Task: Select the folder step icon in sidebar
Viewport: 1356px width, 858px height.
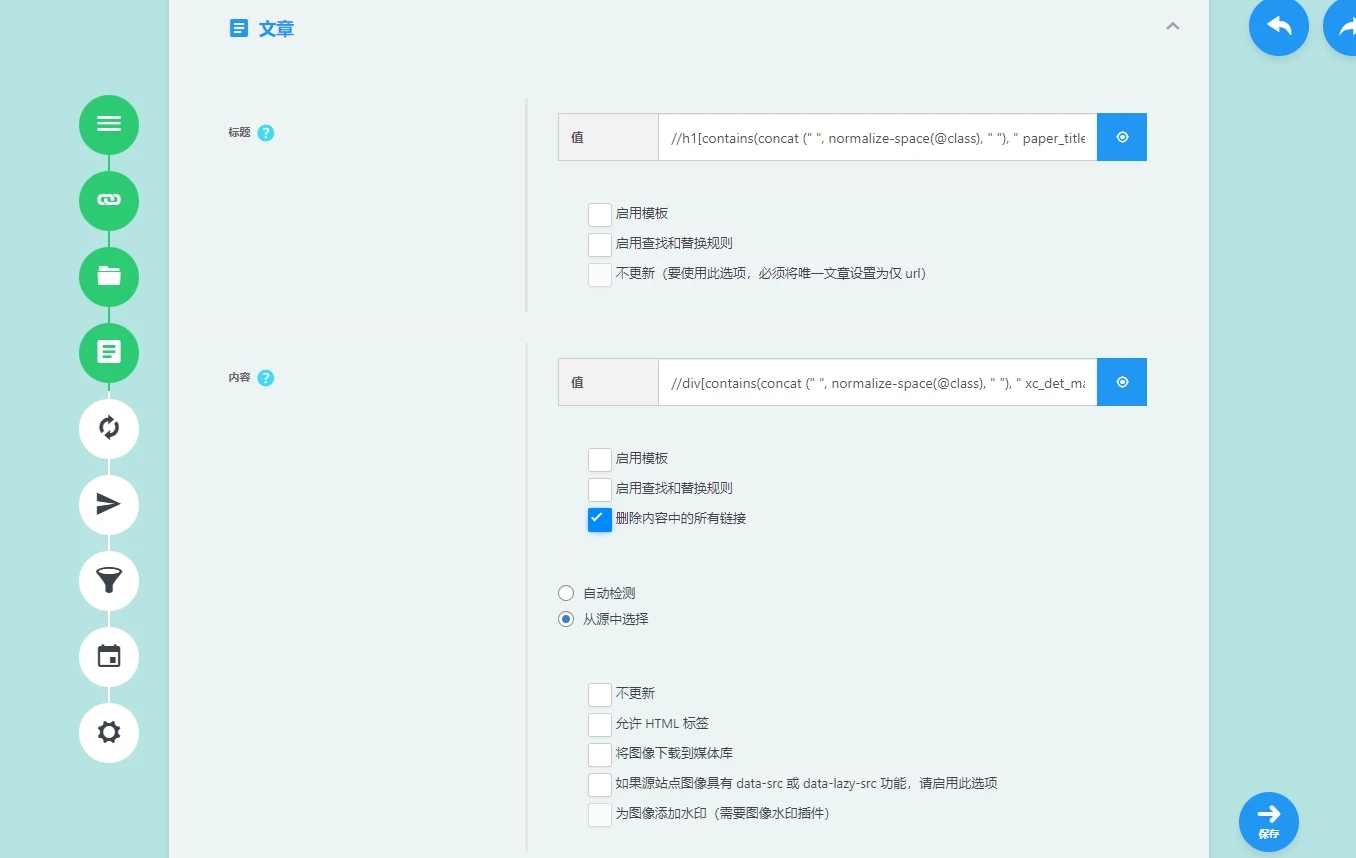Action: point(109,277)
